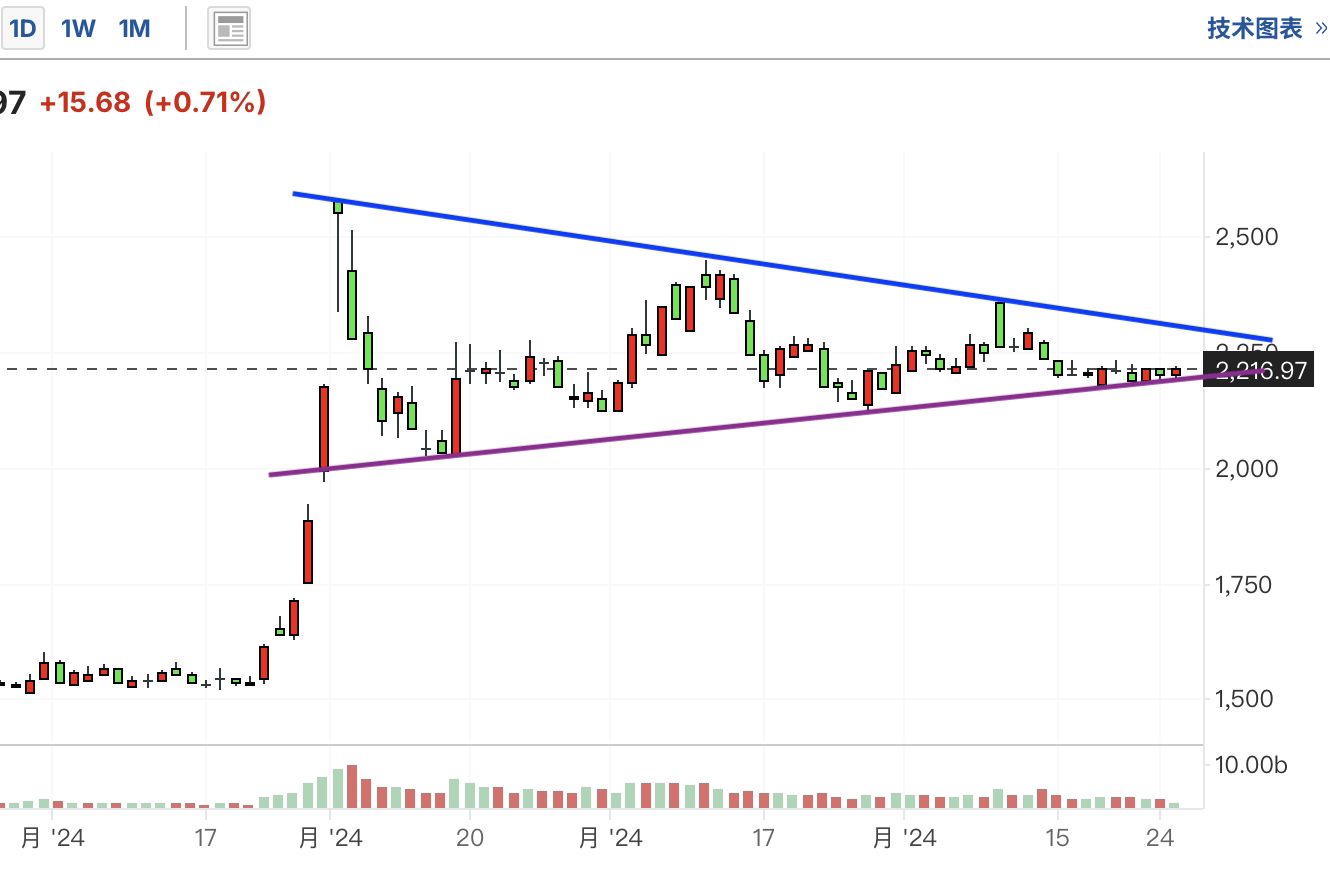This screenshot has height=870, width=1330.
Task: Click the current price label 2,216.97
Action: point(1260,370)
